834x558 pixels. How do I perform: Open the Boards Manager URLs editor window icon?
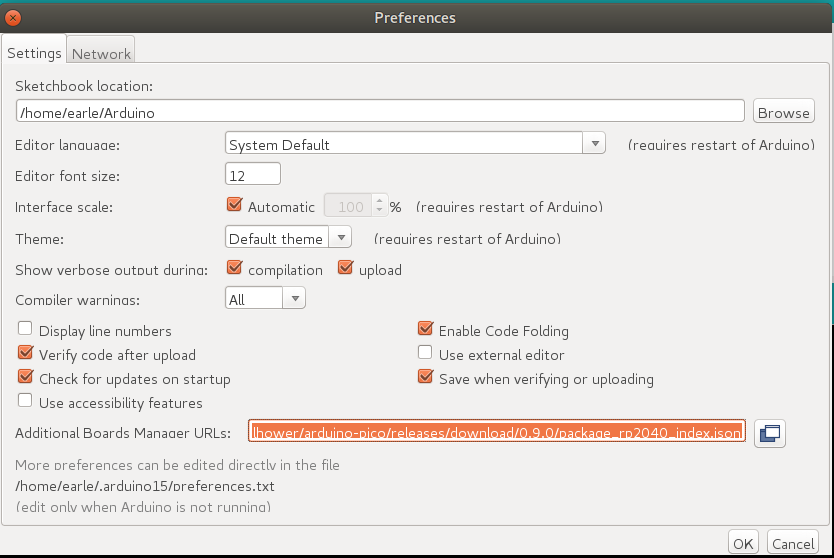click(x=770, y=433)
